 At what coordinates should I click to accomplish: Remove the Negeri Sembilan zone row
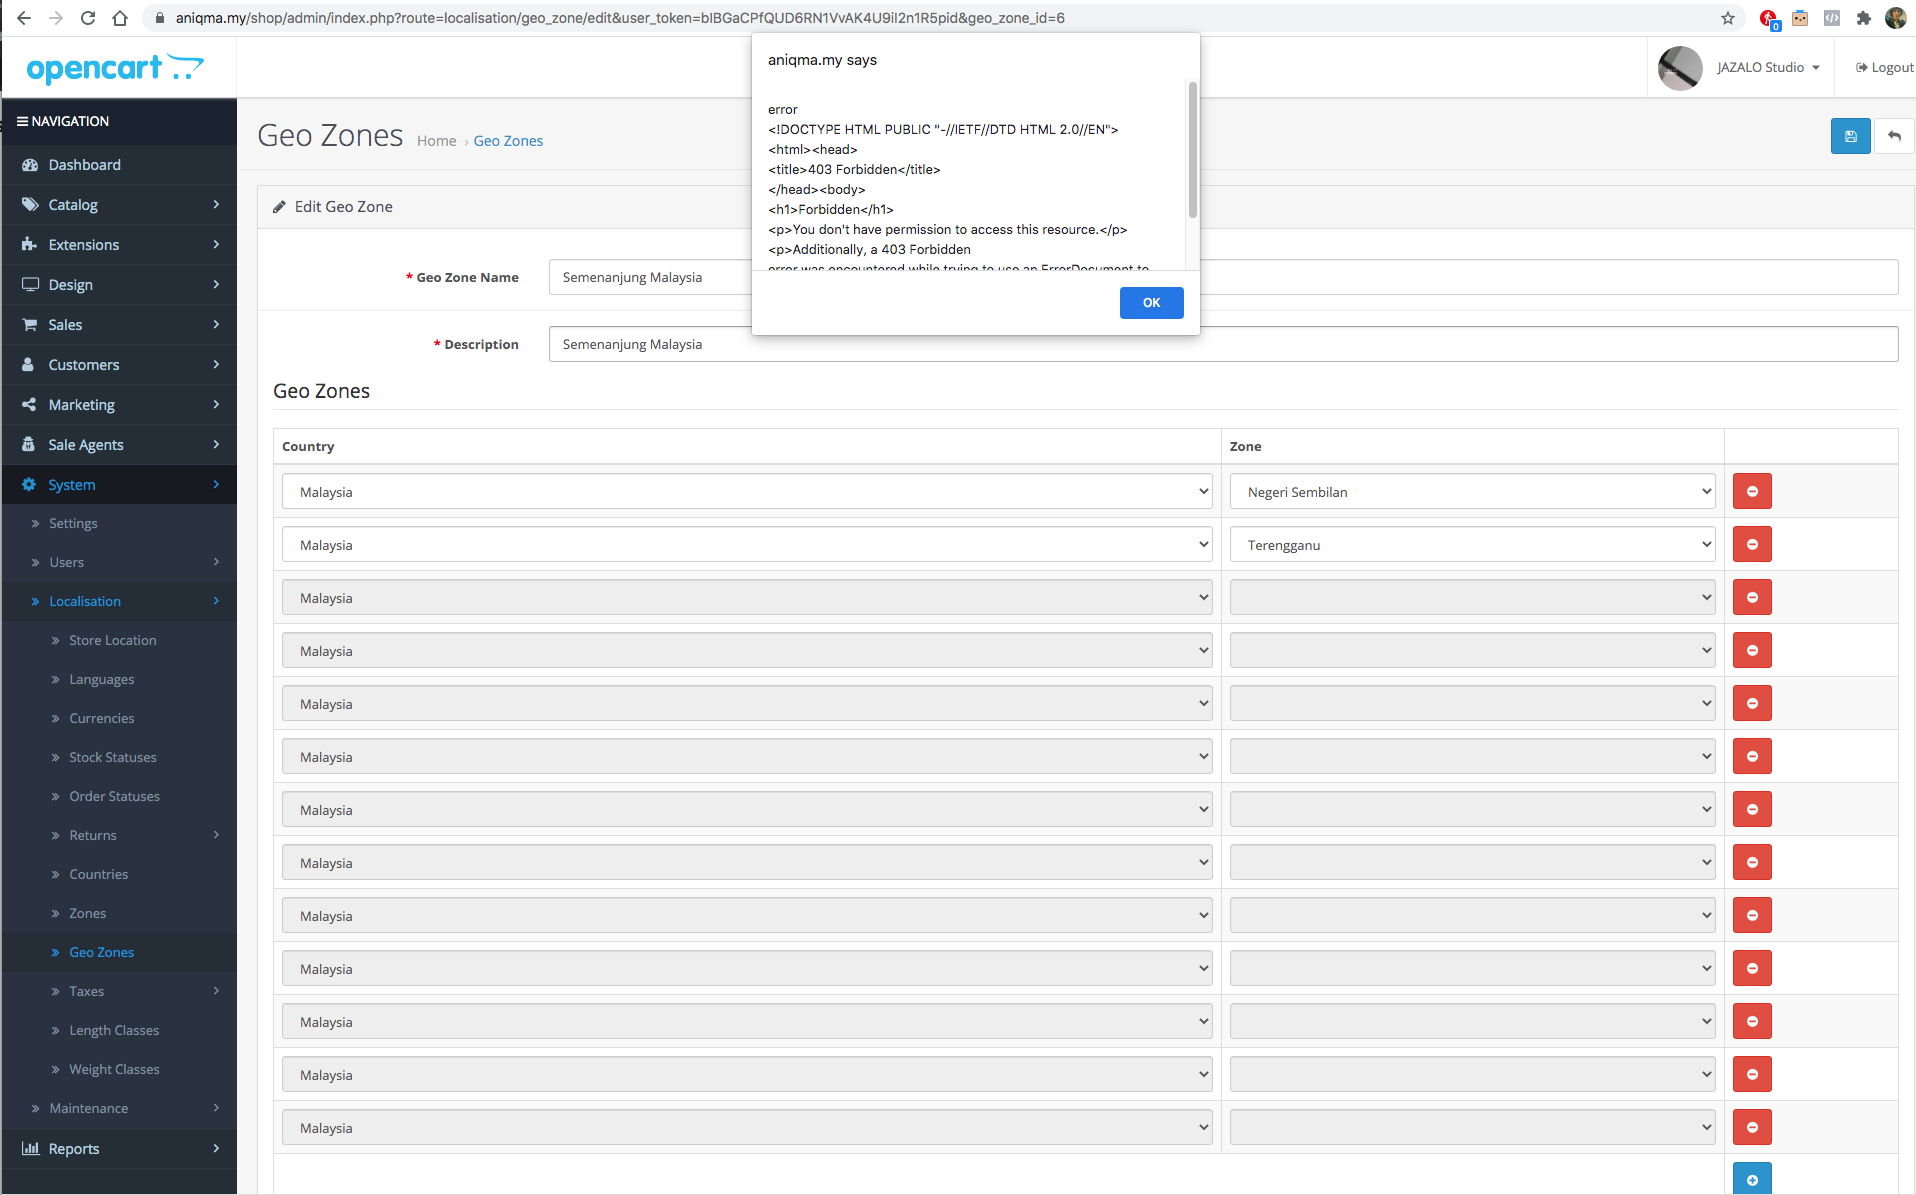click(x=1752, y=491)
